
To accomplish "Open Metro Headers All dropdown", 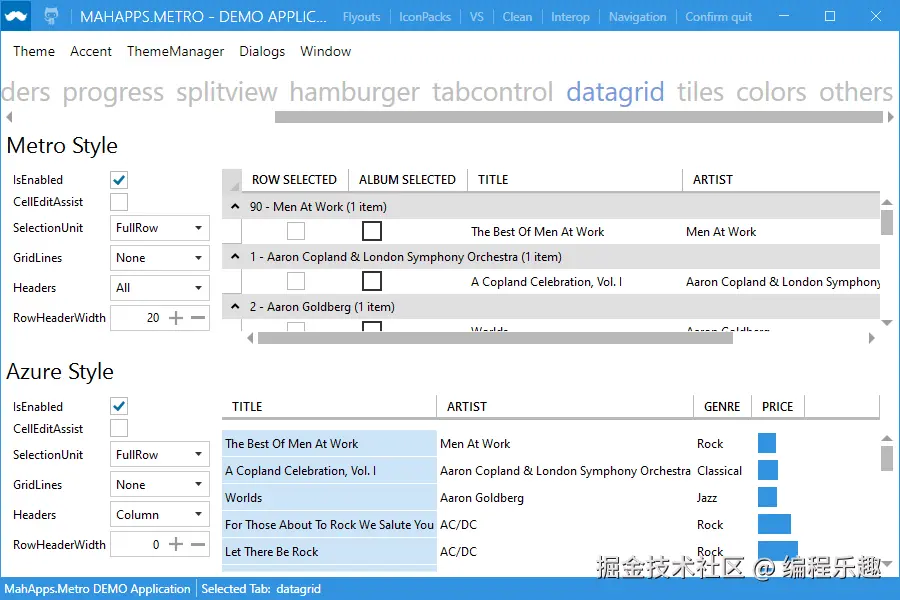I will [160, 288].
